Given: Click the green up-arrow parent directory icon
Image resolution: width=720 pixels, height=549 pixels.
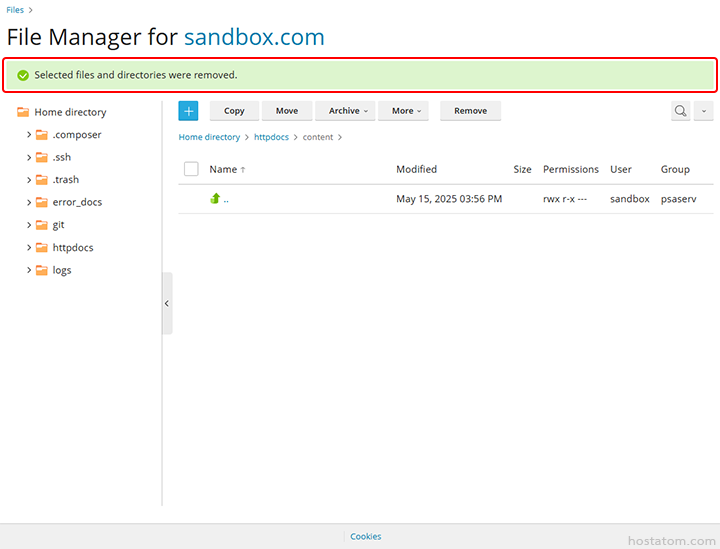Looking at the screenshot, I should [x=215, y=199].
